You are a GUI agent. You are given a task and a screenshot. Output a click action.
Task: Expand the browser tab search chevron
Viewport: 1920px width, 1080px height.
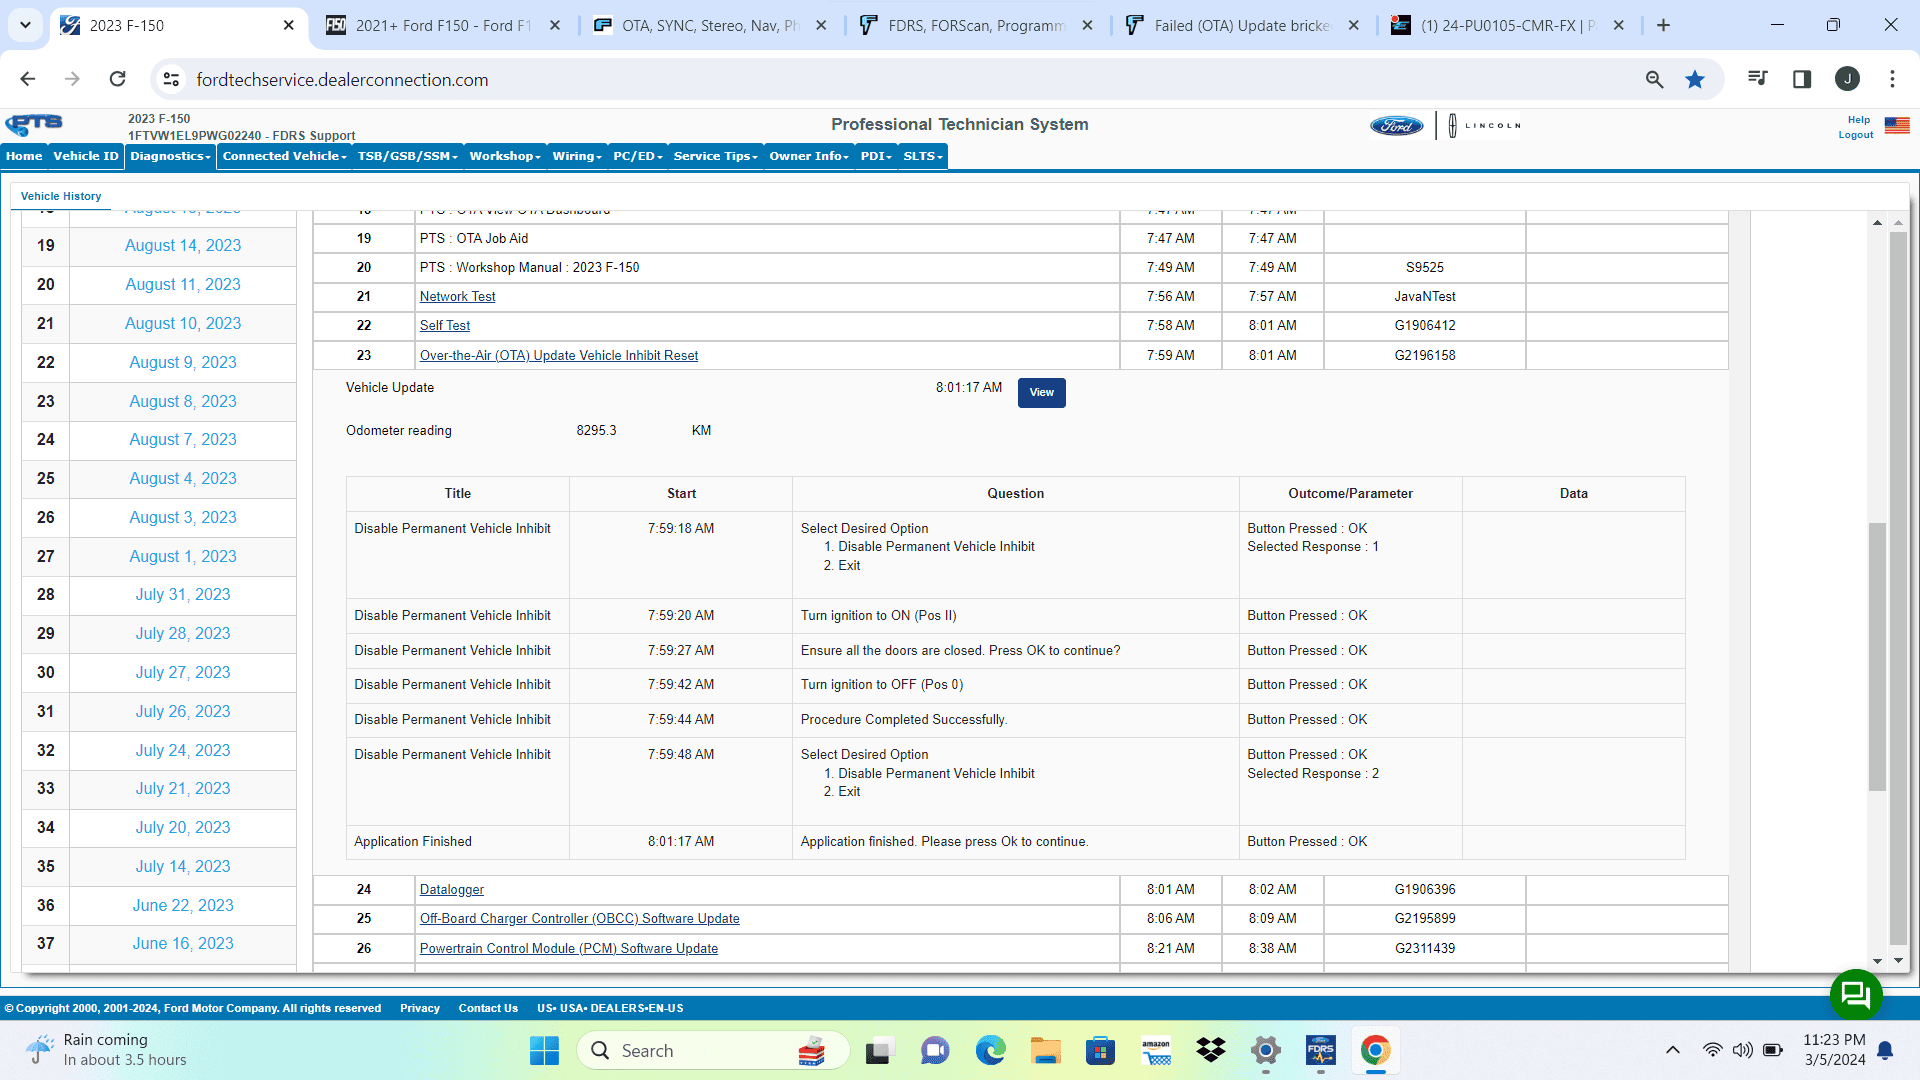[25, 25]
